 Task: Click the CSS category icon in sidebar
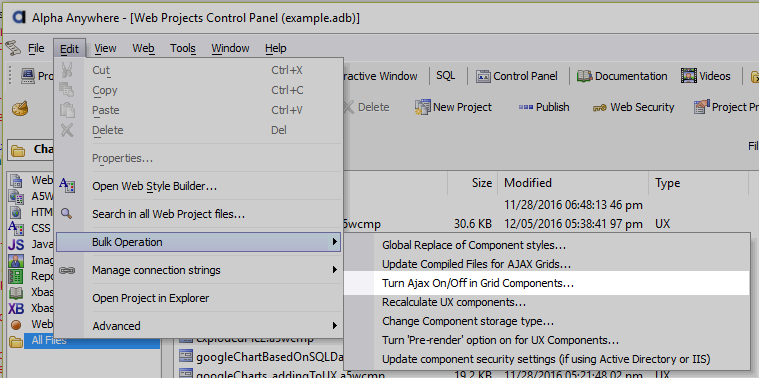[16, 227]
